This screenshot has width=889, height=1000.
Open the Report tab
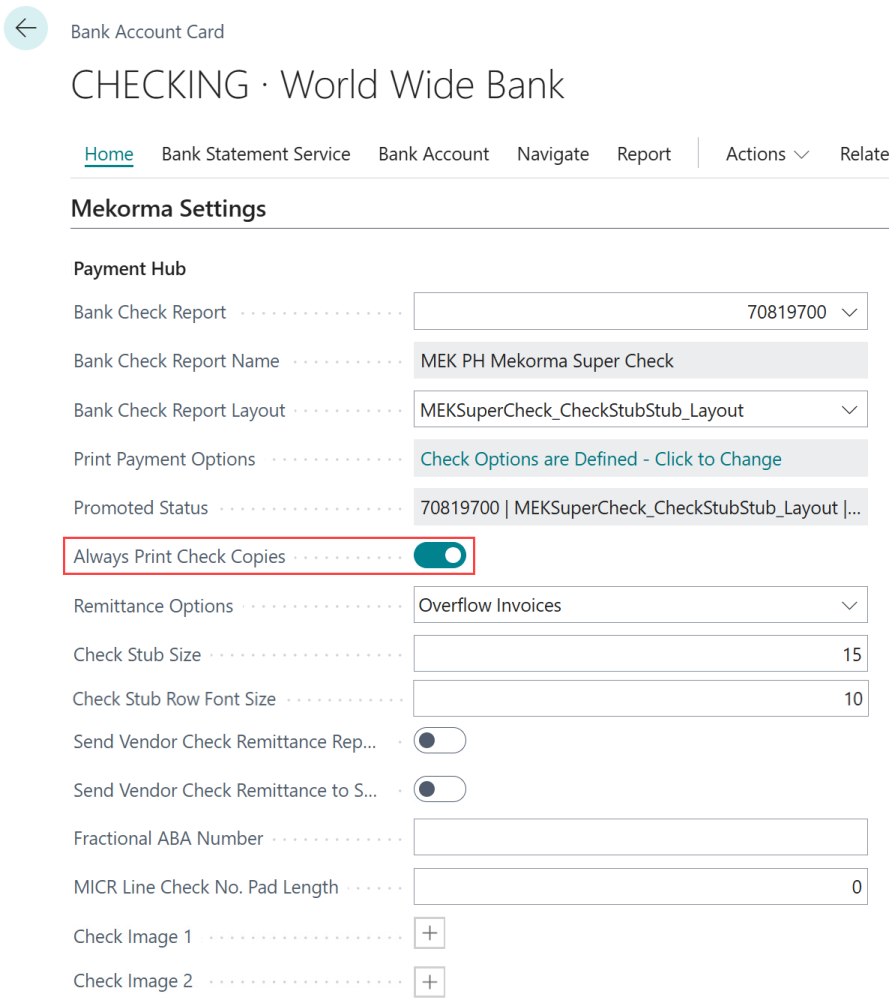(644, 154)
